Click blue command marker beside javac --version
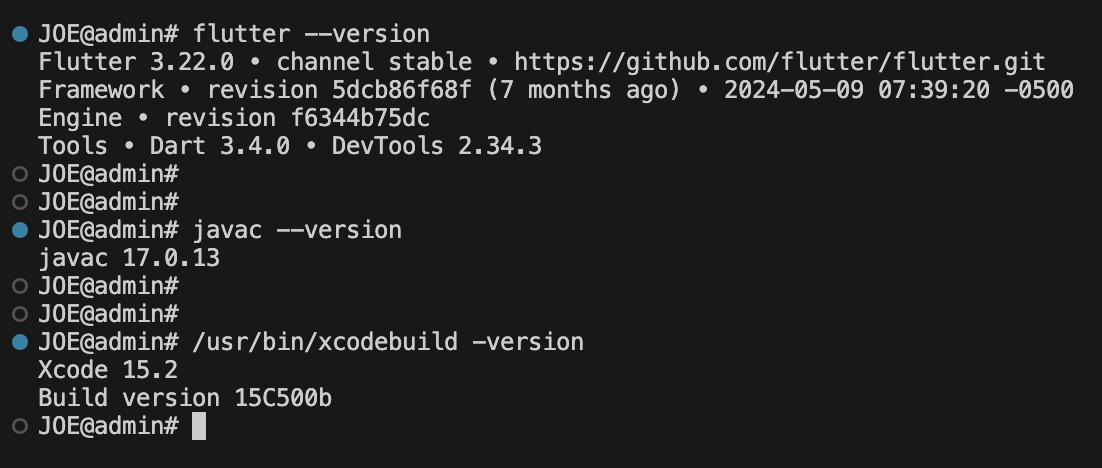The image size is (1102, 468). pyautogui.click(x=20, y=230)
